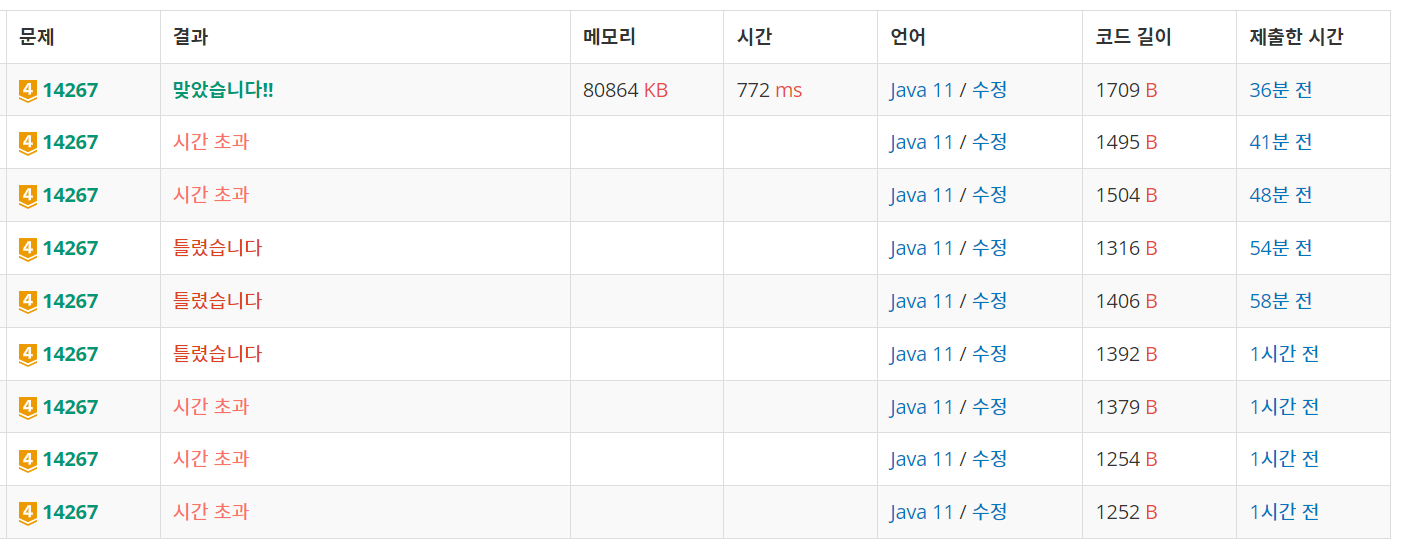Click the 1709 B code length value
The width and height of the screenshot is (1407, 551).
(x=1126, y=90)
